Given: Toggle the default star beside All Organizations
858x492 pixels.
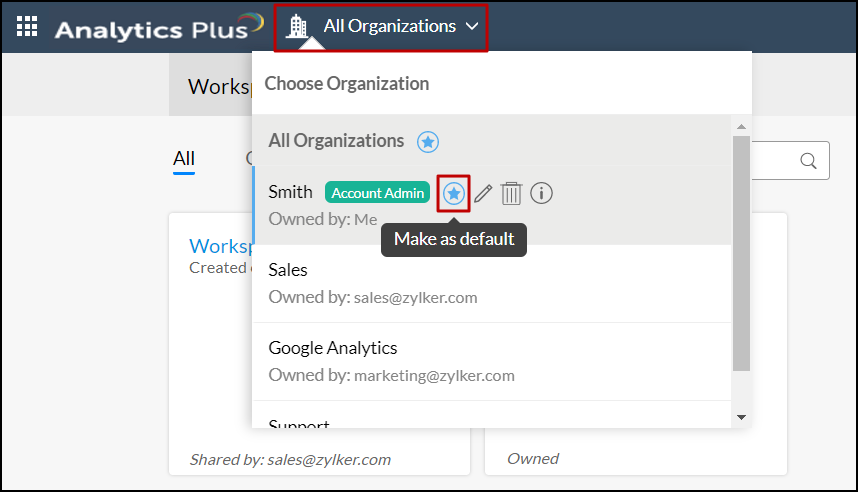Looking at the screenshot, I should point(428,142).
